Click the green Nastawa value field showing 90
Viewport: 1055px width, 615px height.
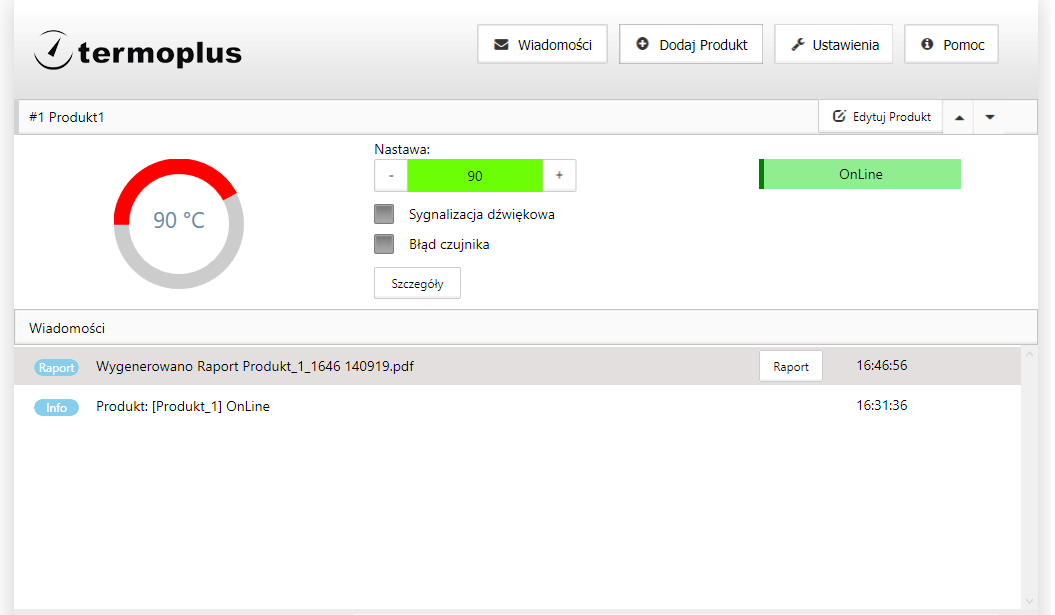(475, 175)
